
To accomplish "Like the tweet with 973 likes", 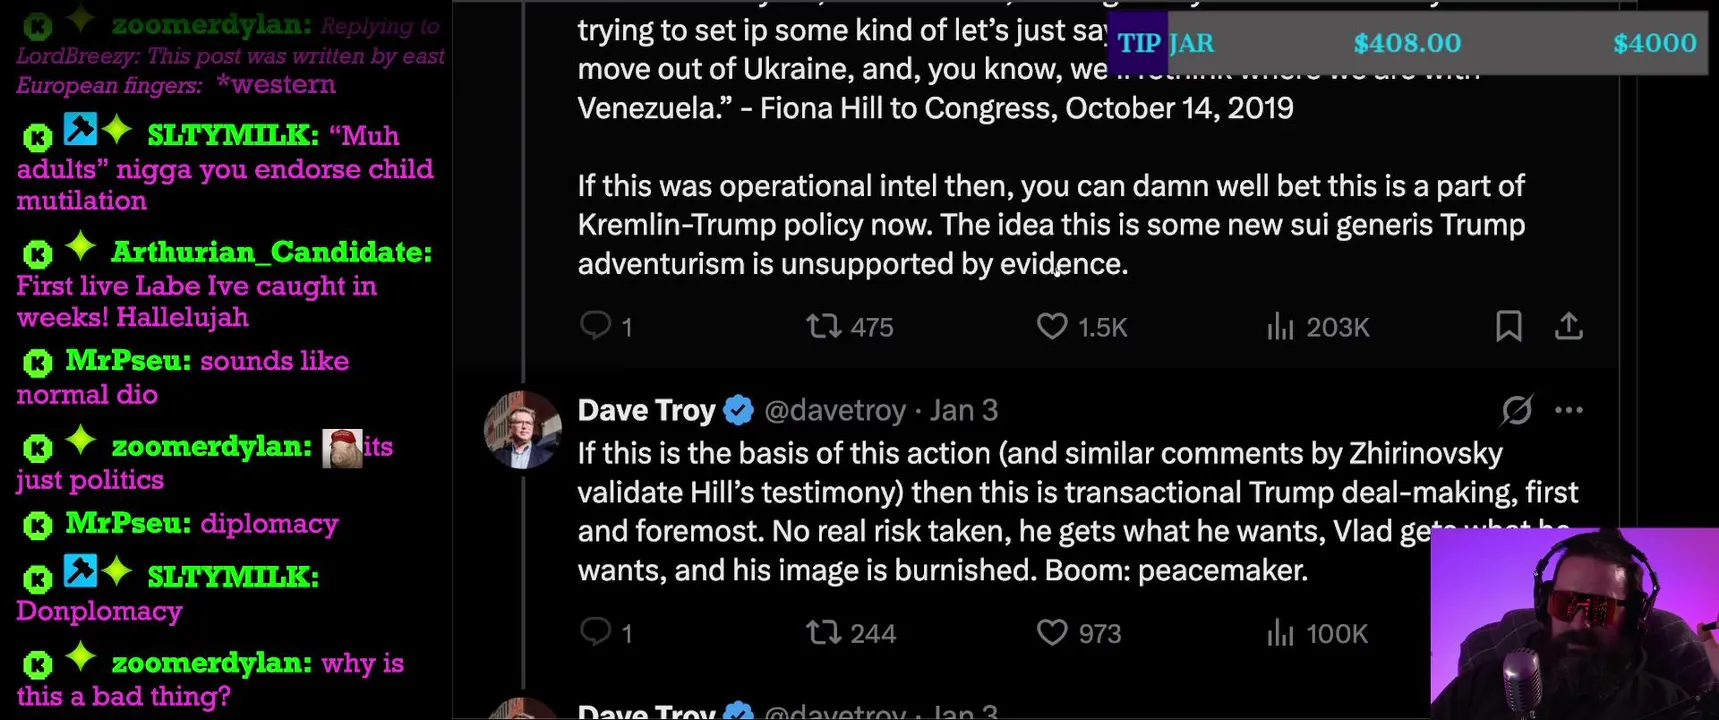I will [1052, 632].
